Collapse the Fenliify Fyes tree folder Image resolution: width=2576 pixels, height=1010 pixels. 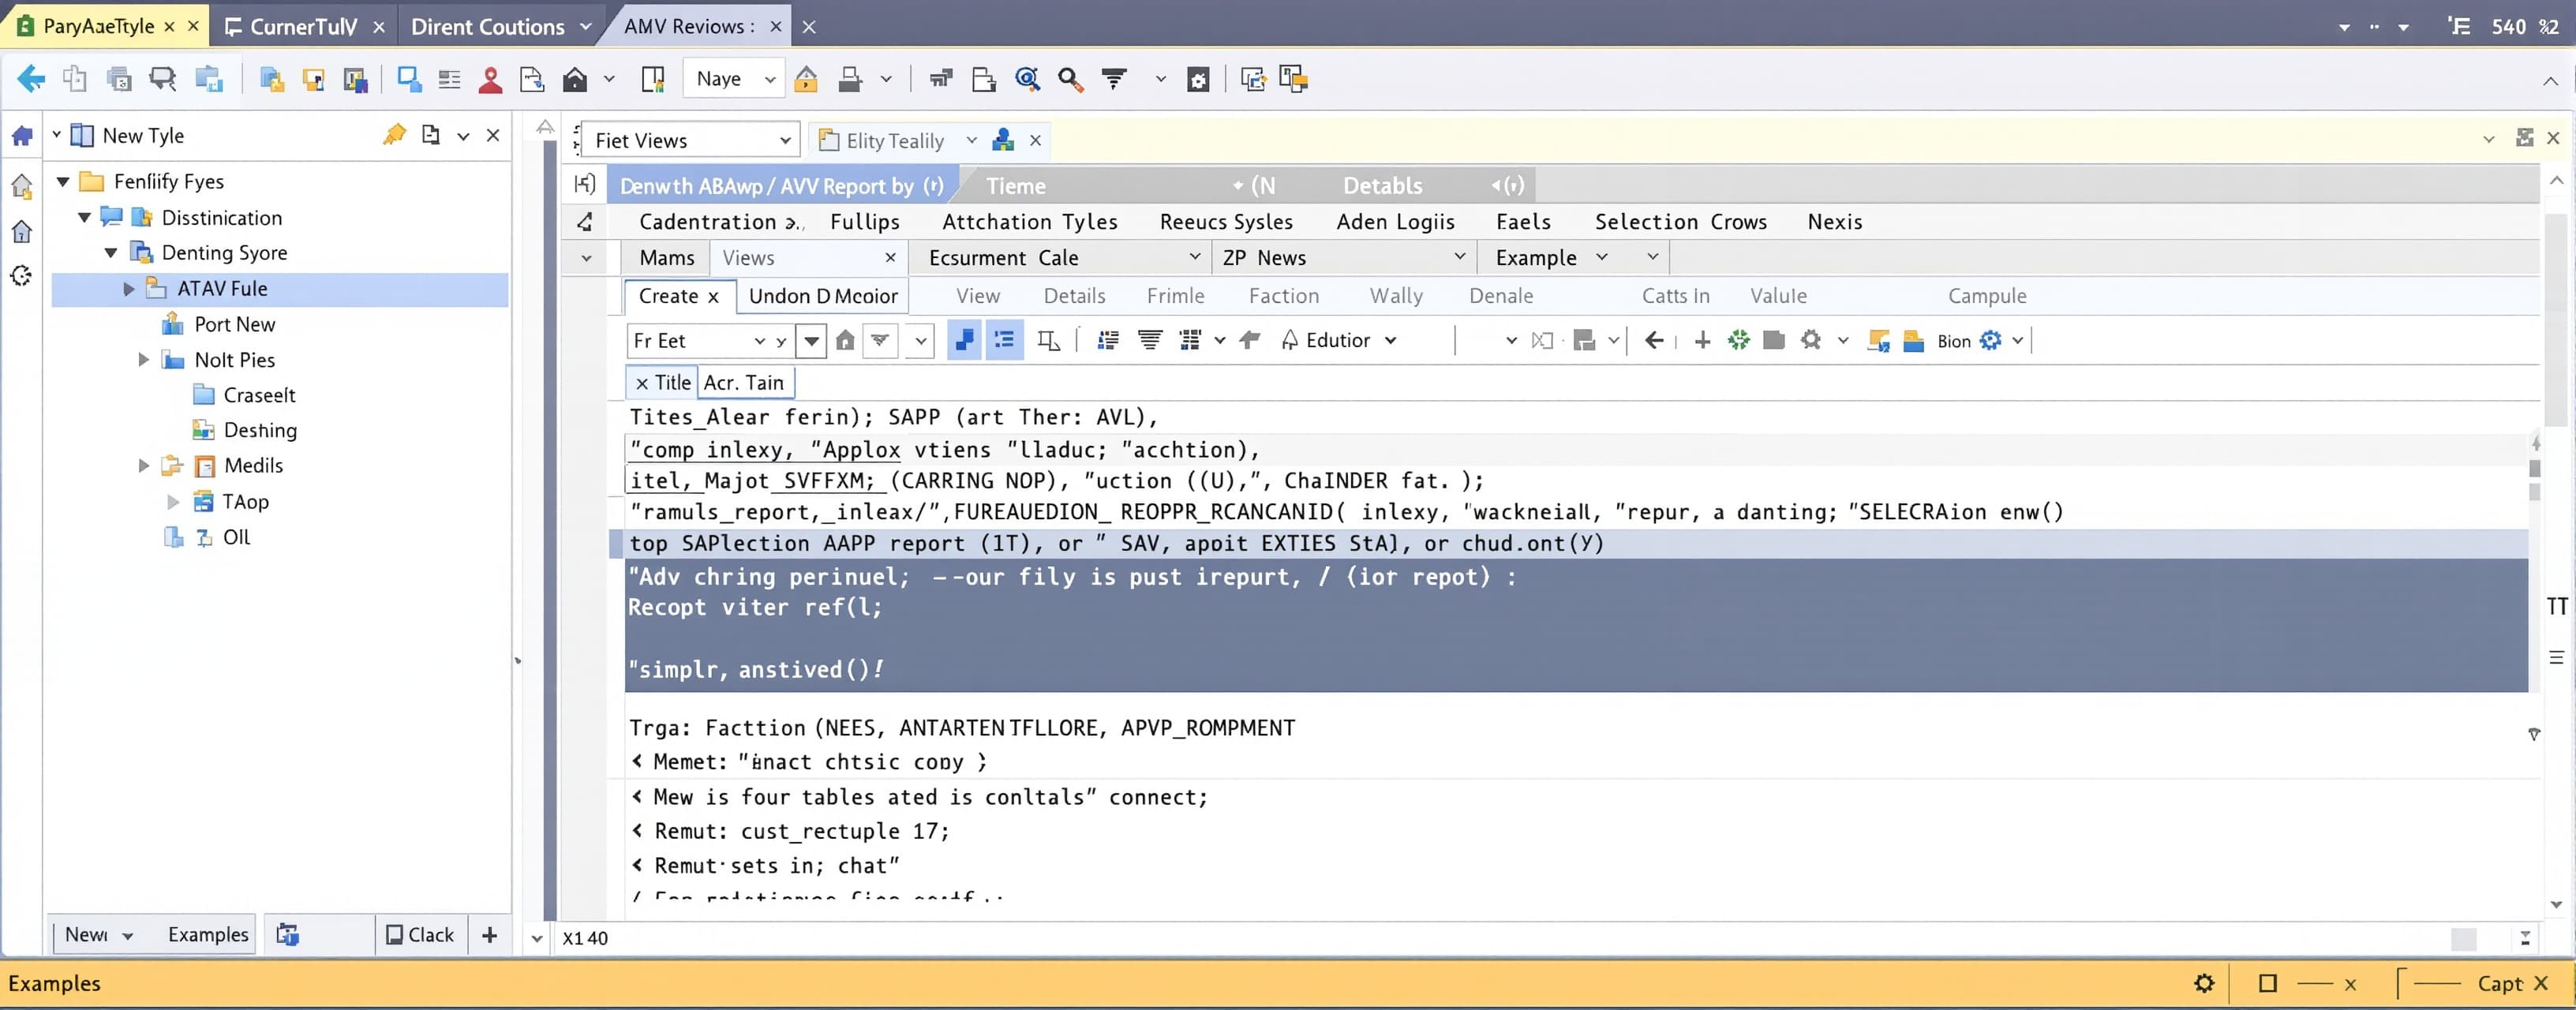63,181
